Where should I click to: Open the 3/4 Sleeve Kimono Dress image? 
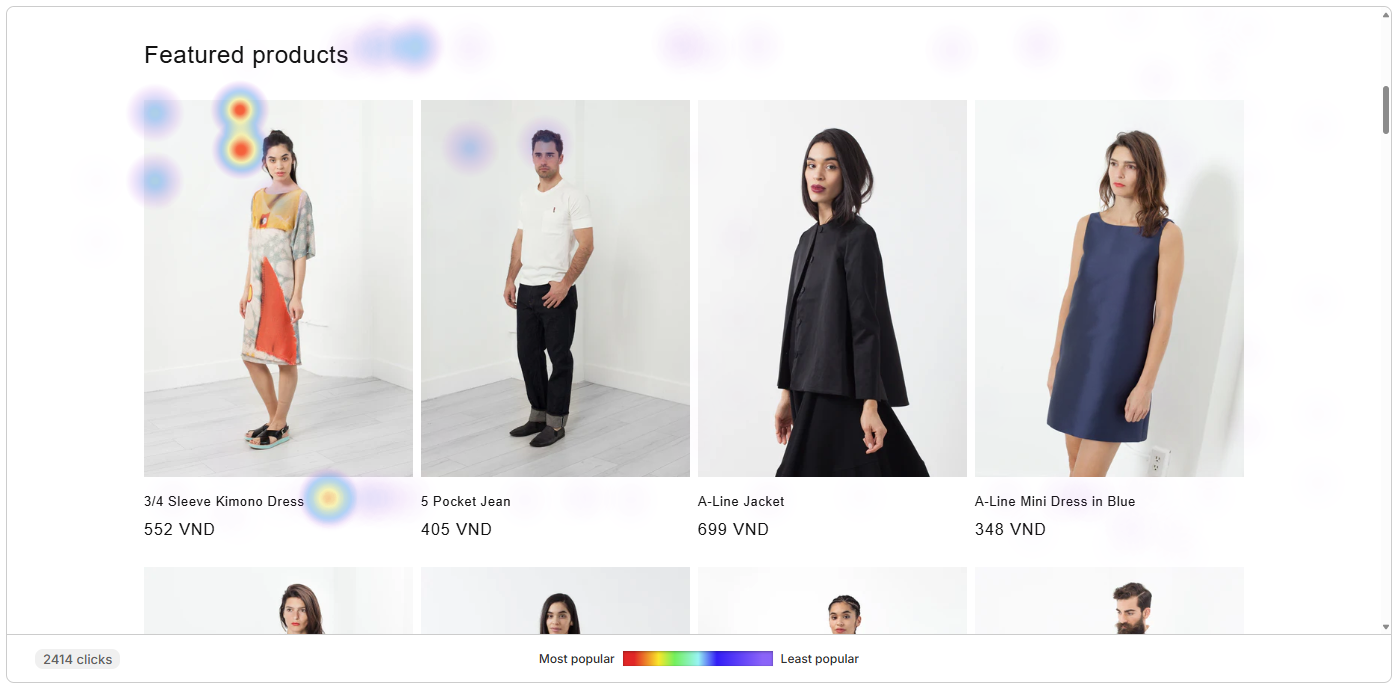pos(278,288)
